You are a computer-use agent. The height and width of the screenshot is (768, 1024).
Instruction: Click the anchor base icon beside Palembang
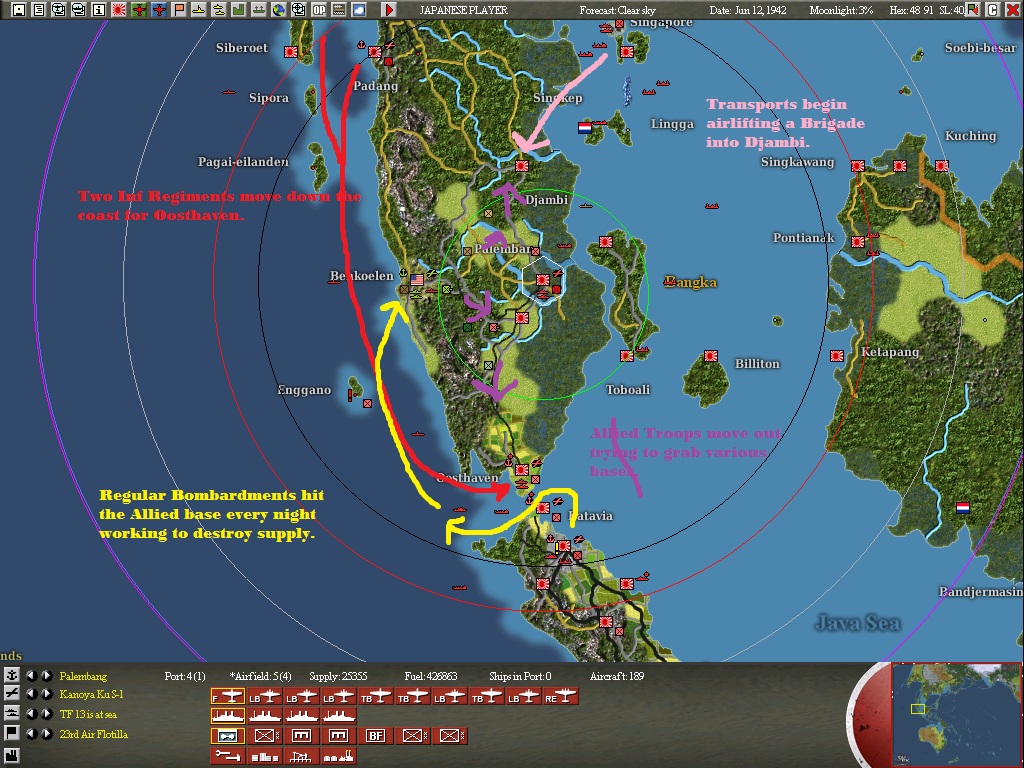click(x=11, y=675)
